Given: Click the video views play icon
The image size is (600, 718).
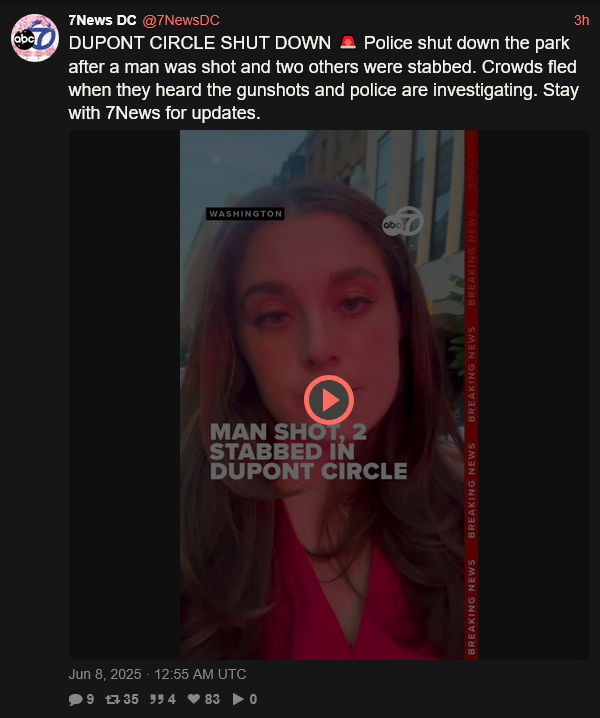Looking at the screenshot, I should (238, 699).
